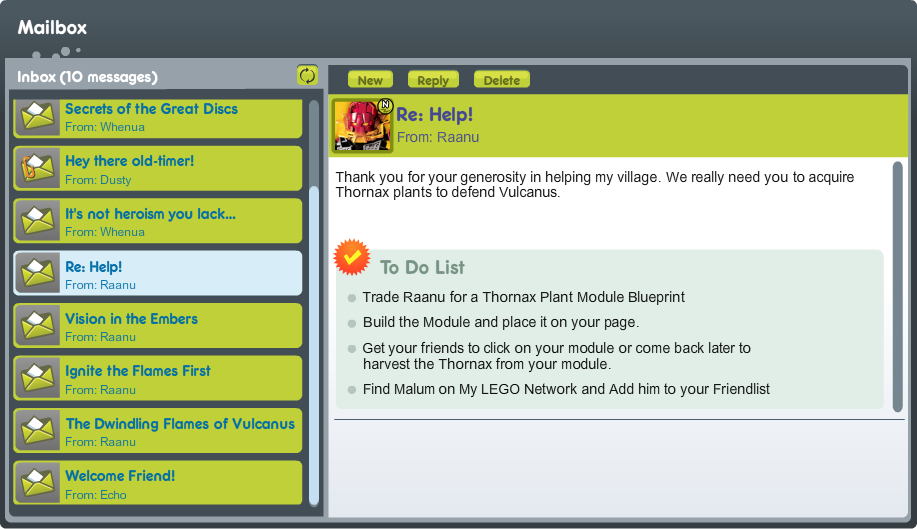Click envelope icon beside It's not heroism you lack

pyautogui.click(x=37, y=221)
